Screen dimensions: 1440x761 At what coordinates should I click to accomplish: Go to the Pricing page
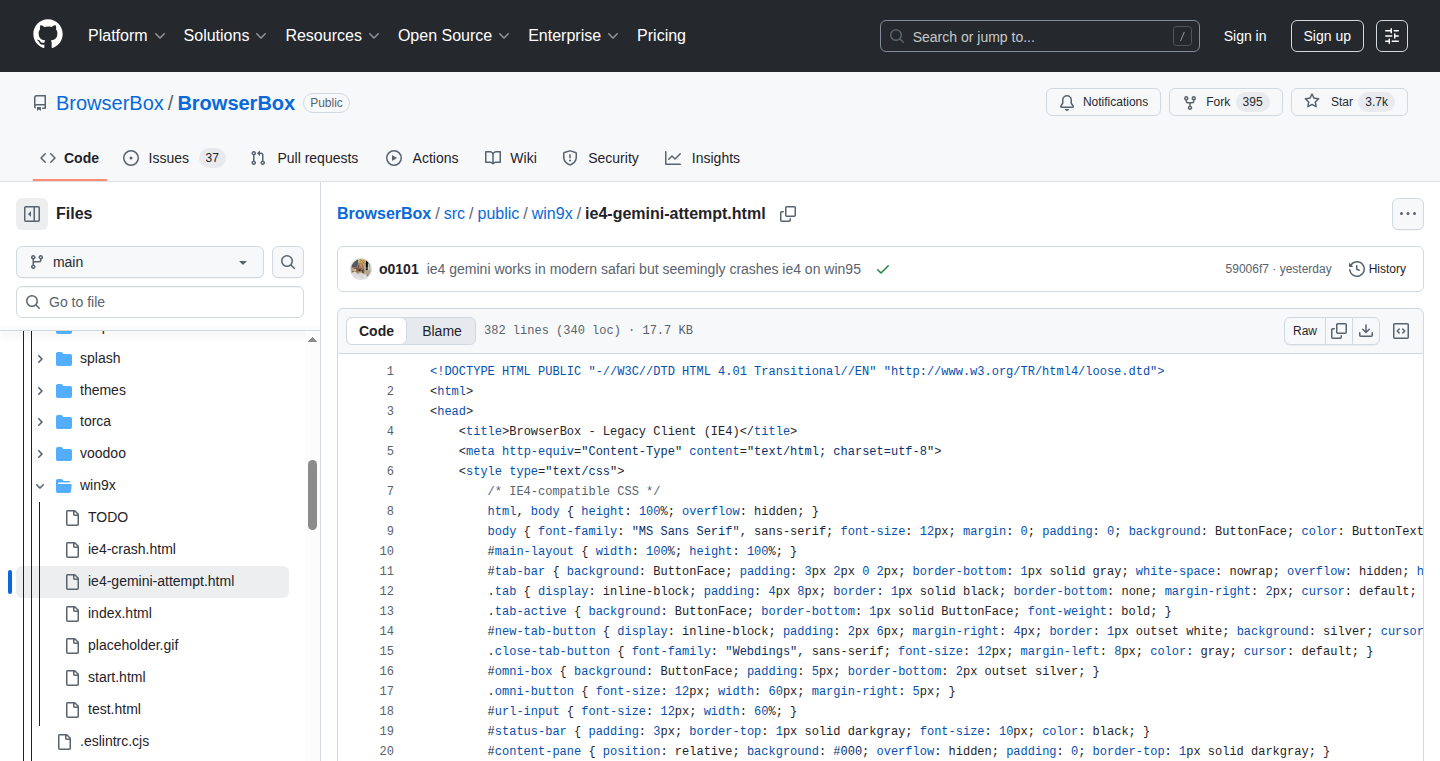pyautogui.click(x=661, y=36)
